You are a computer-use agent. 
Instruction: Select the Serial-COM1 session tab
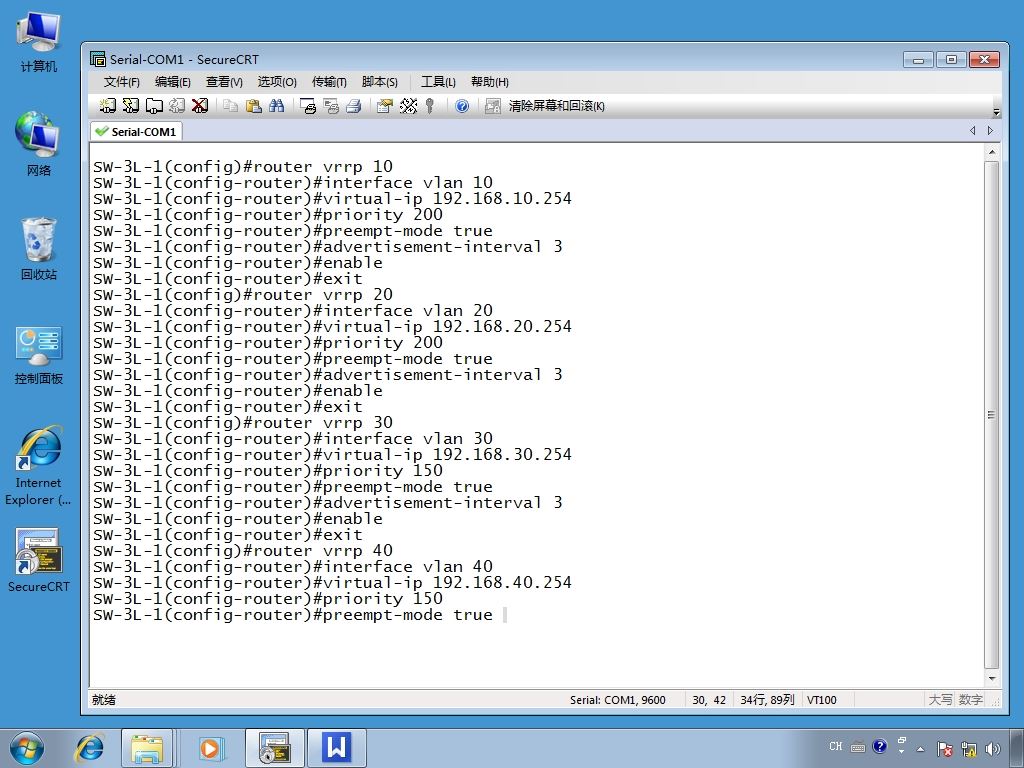coord(136,131)
